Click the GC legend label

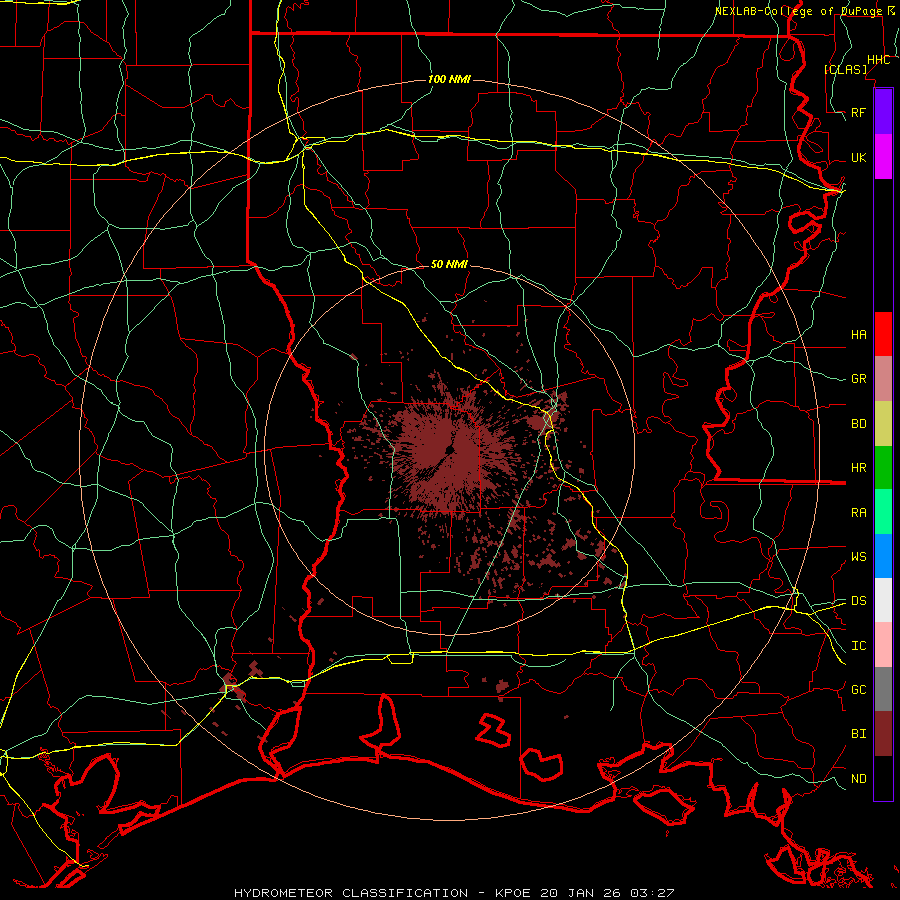coord(858,689)
